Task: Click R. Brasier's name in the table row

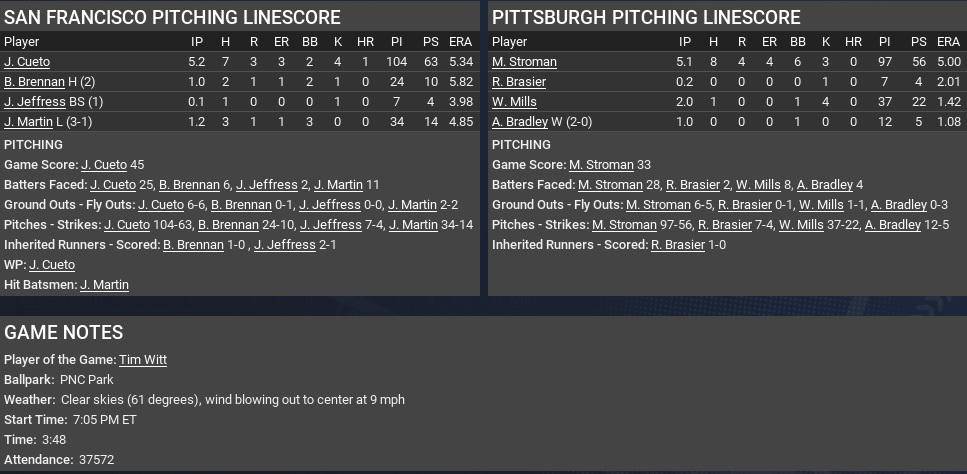Action: (x=519, y=82)
